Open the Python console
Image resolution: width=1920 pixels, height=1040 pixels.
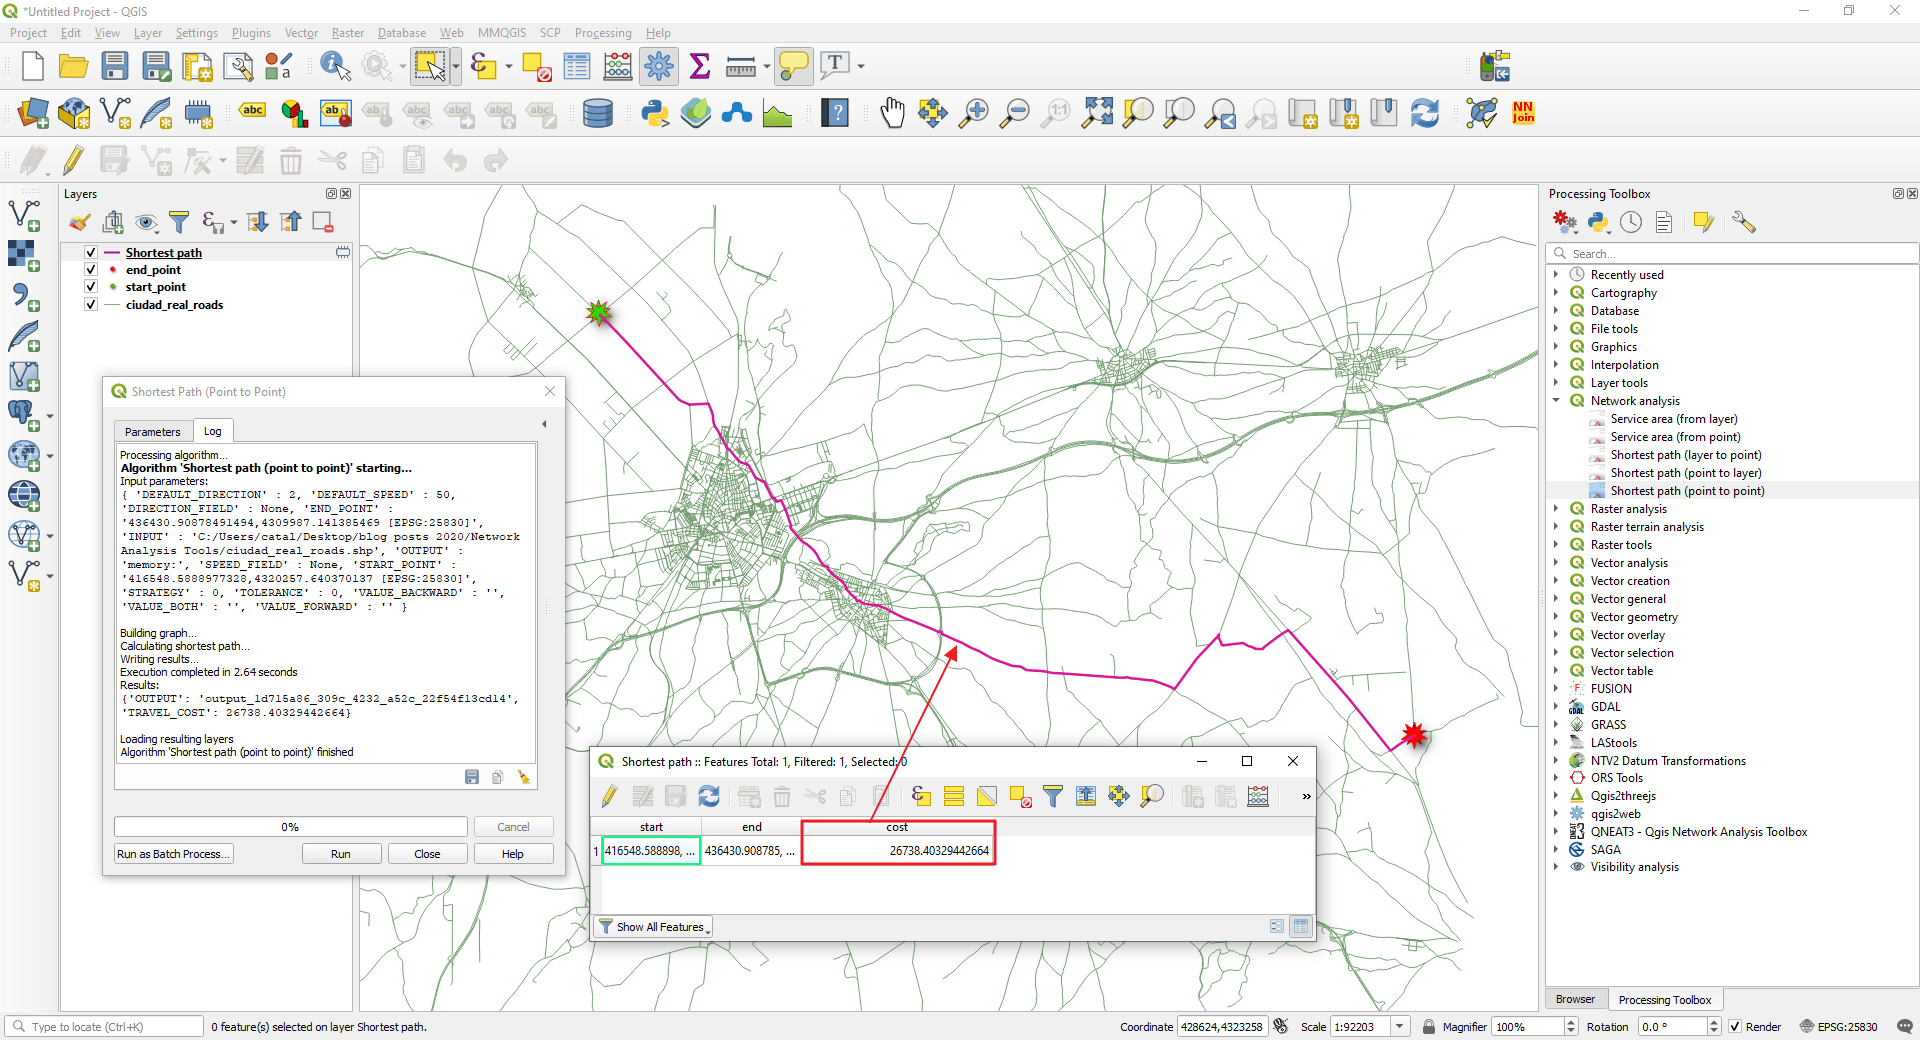[655, 113]
